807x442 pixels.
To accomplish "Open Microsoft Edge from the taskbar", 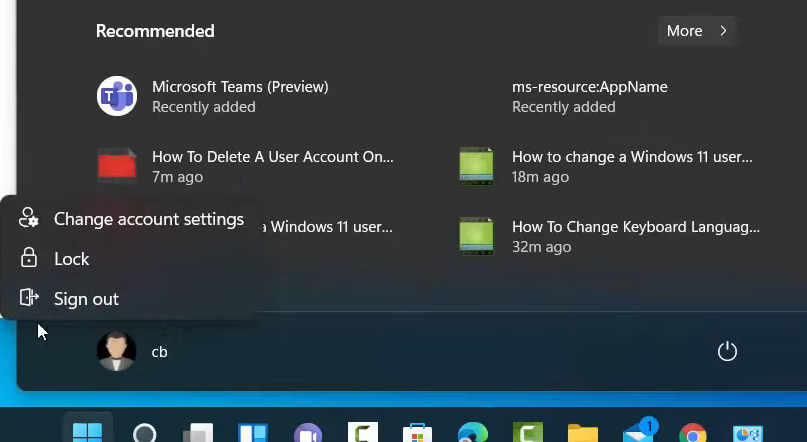I will point(472,433).
